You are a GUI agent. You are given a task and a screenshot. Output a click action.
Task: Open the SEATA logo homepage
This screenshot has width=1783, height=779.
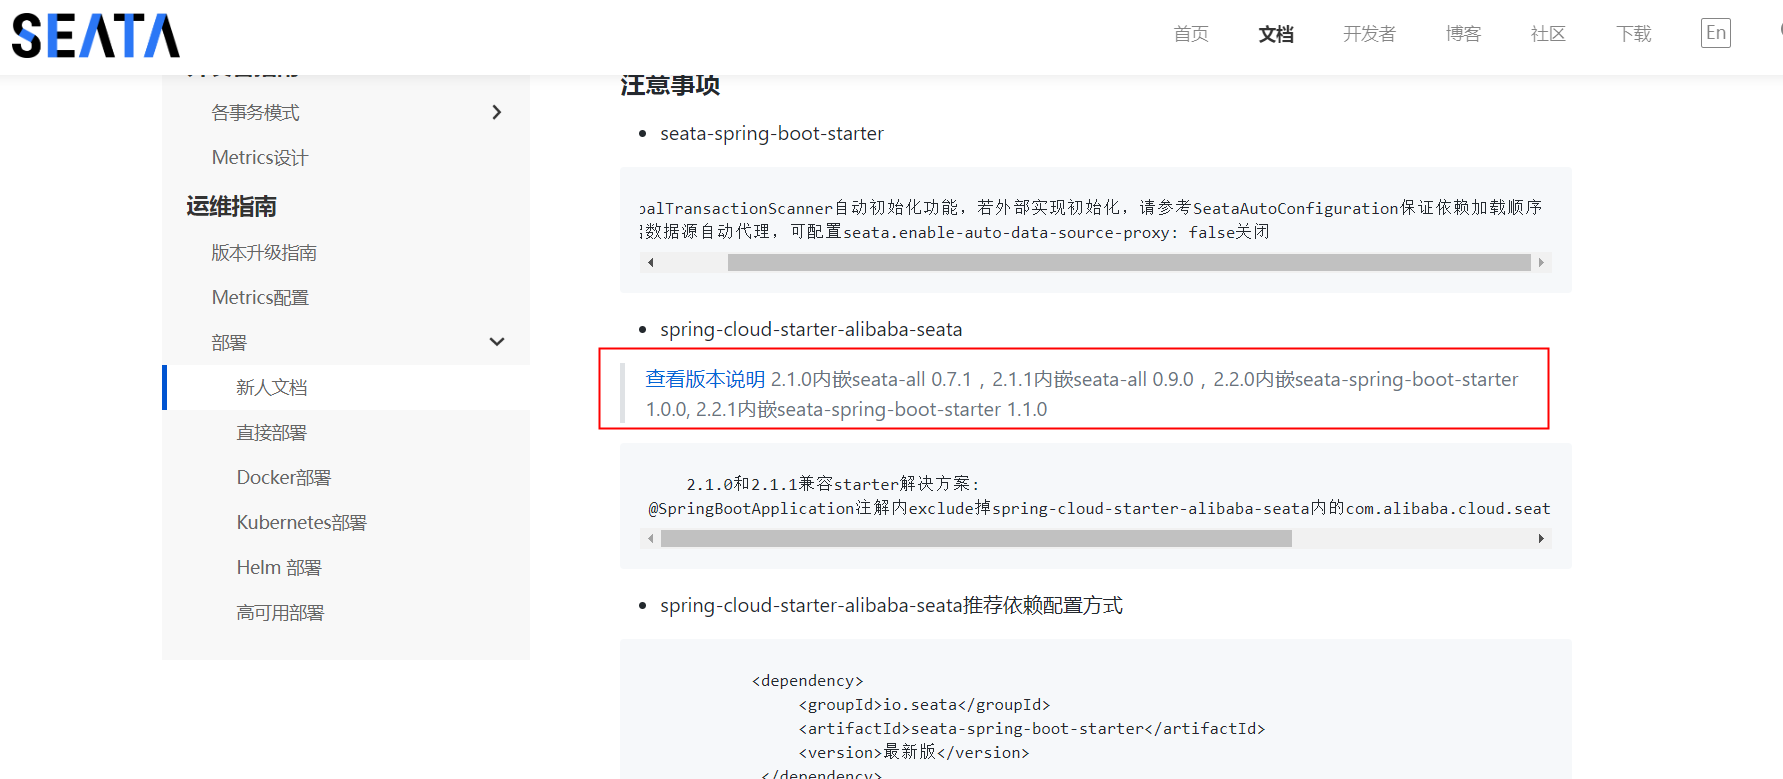(96, 36)
